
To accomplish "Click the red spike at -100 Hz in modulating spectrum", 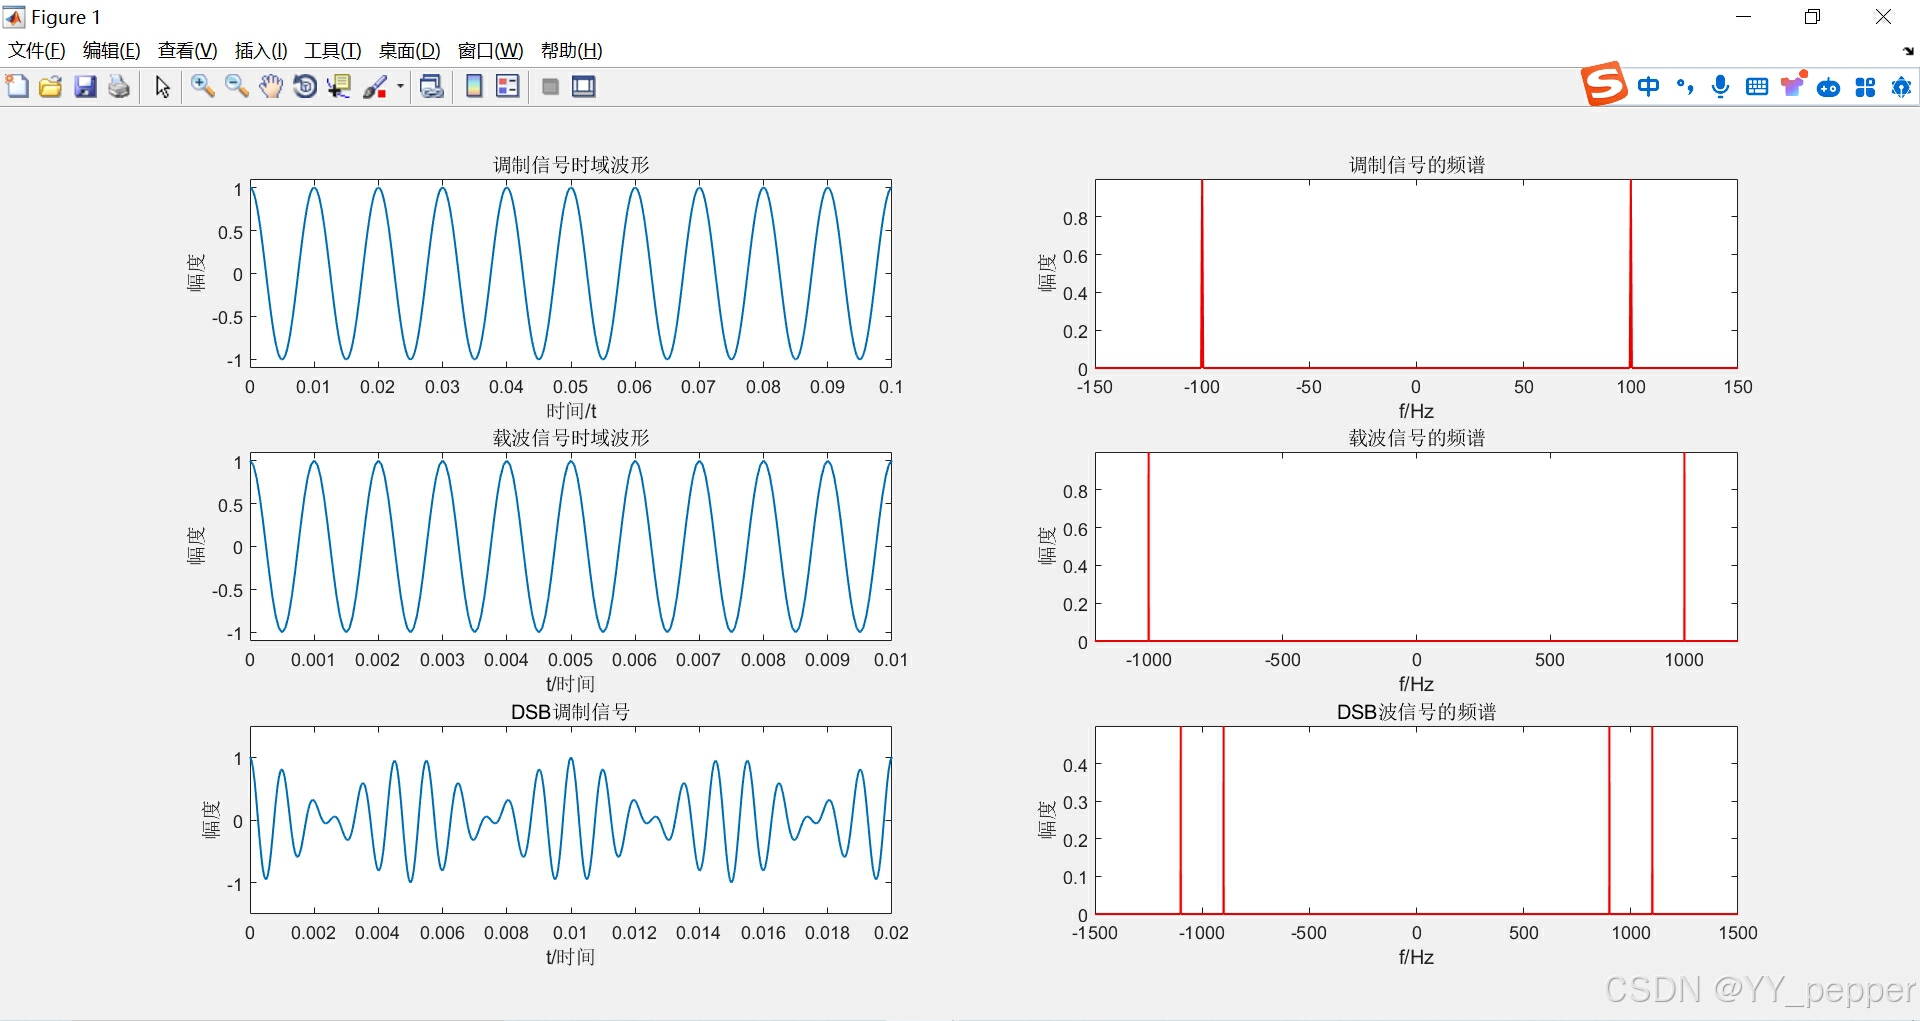I will coord(1202,275).
